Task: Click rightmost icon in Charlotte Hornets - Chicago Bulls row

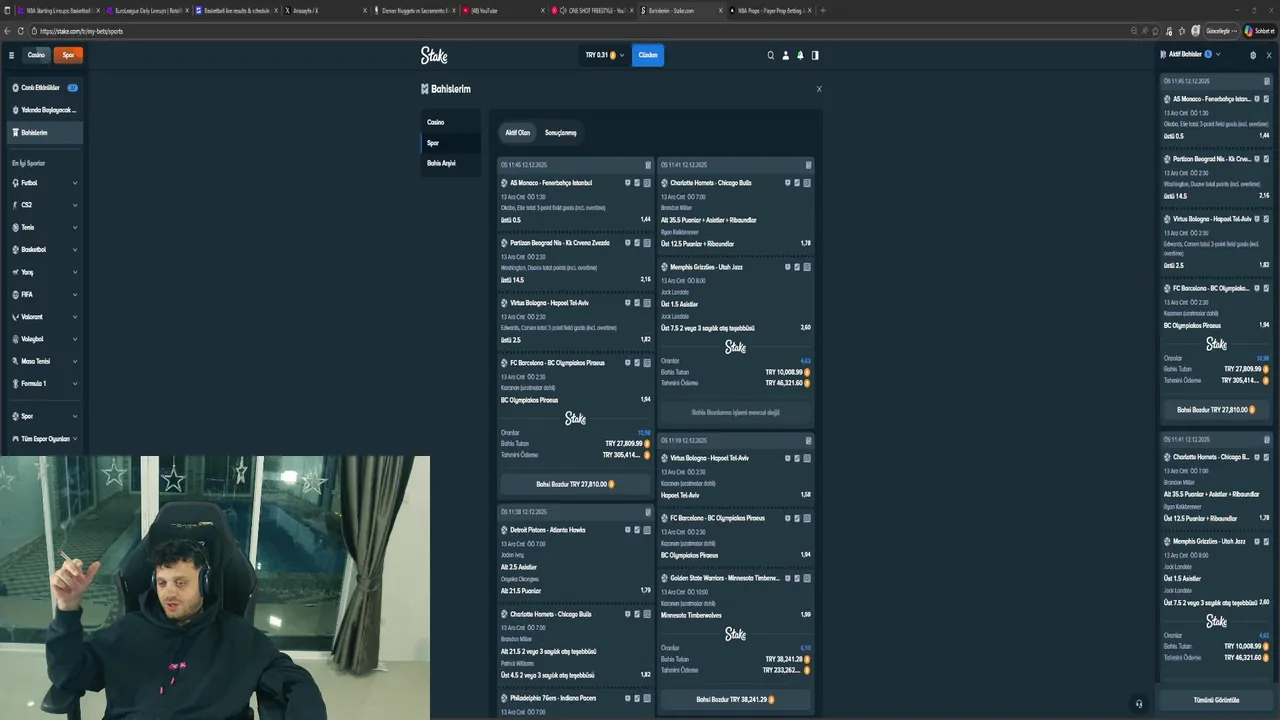Action: click(x=807, y=183)
